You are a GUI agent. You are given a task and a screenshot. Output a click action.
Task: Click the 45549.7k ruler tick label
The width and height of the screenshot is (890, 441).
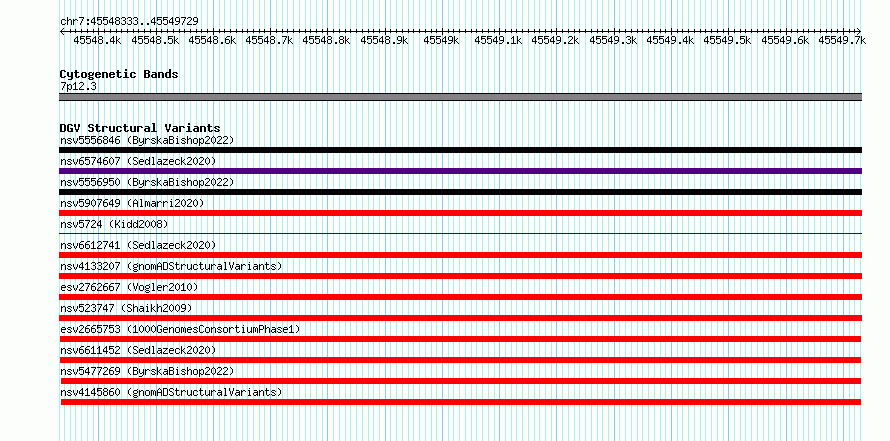842,40
